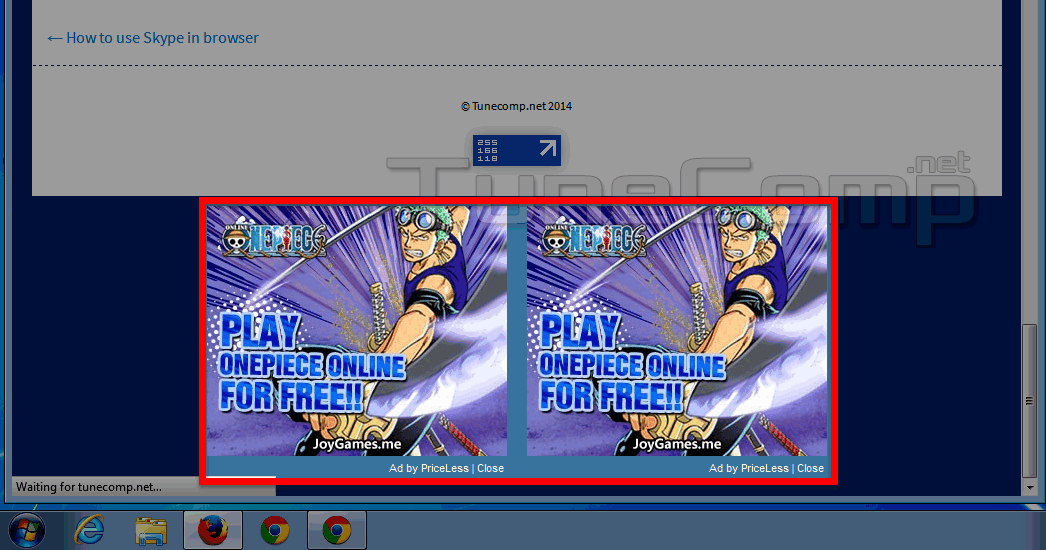Launch Internet Explorer from the taskbar
The image size is (1046, 550).
89,531
